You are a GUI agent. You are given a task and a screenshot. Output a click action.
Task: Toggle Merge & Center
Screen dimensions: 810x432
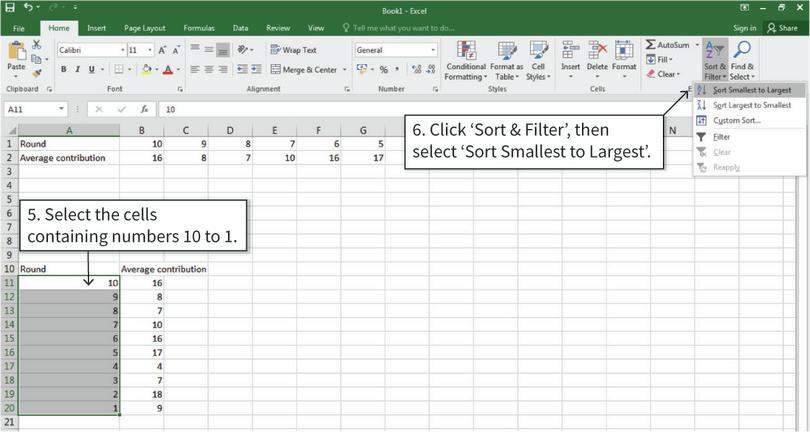304,69
